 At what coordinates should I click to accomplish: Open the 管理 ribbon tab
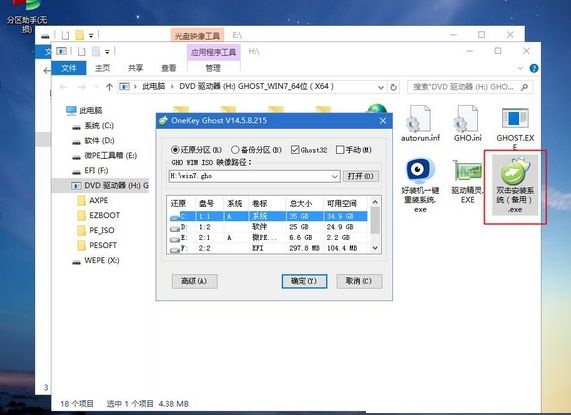(x=213, y=68)
